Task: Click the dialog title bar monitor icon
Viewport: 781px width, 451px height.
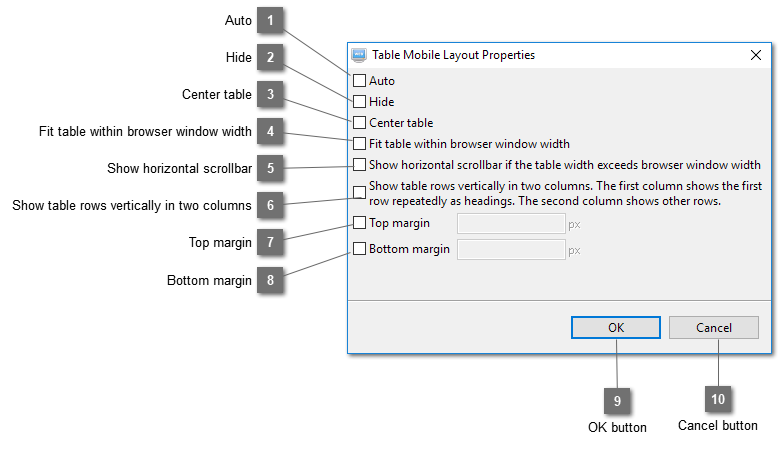Action: click(359, 55)
